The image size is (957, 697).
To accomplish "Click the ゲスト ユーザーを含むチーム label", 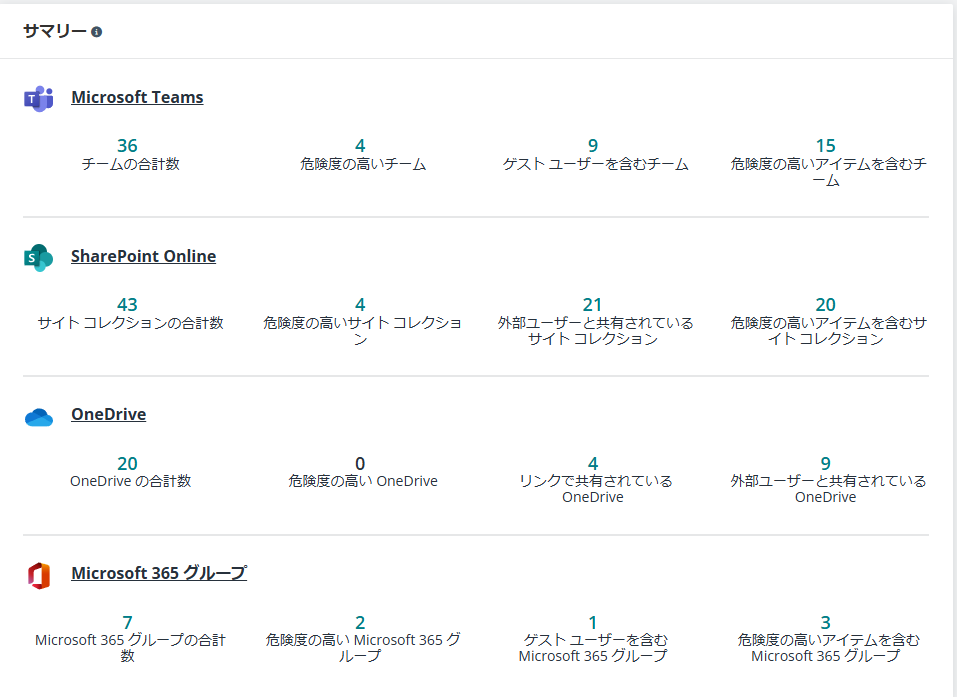I will (x=596, y=164).
